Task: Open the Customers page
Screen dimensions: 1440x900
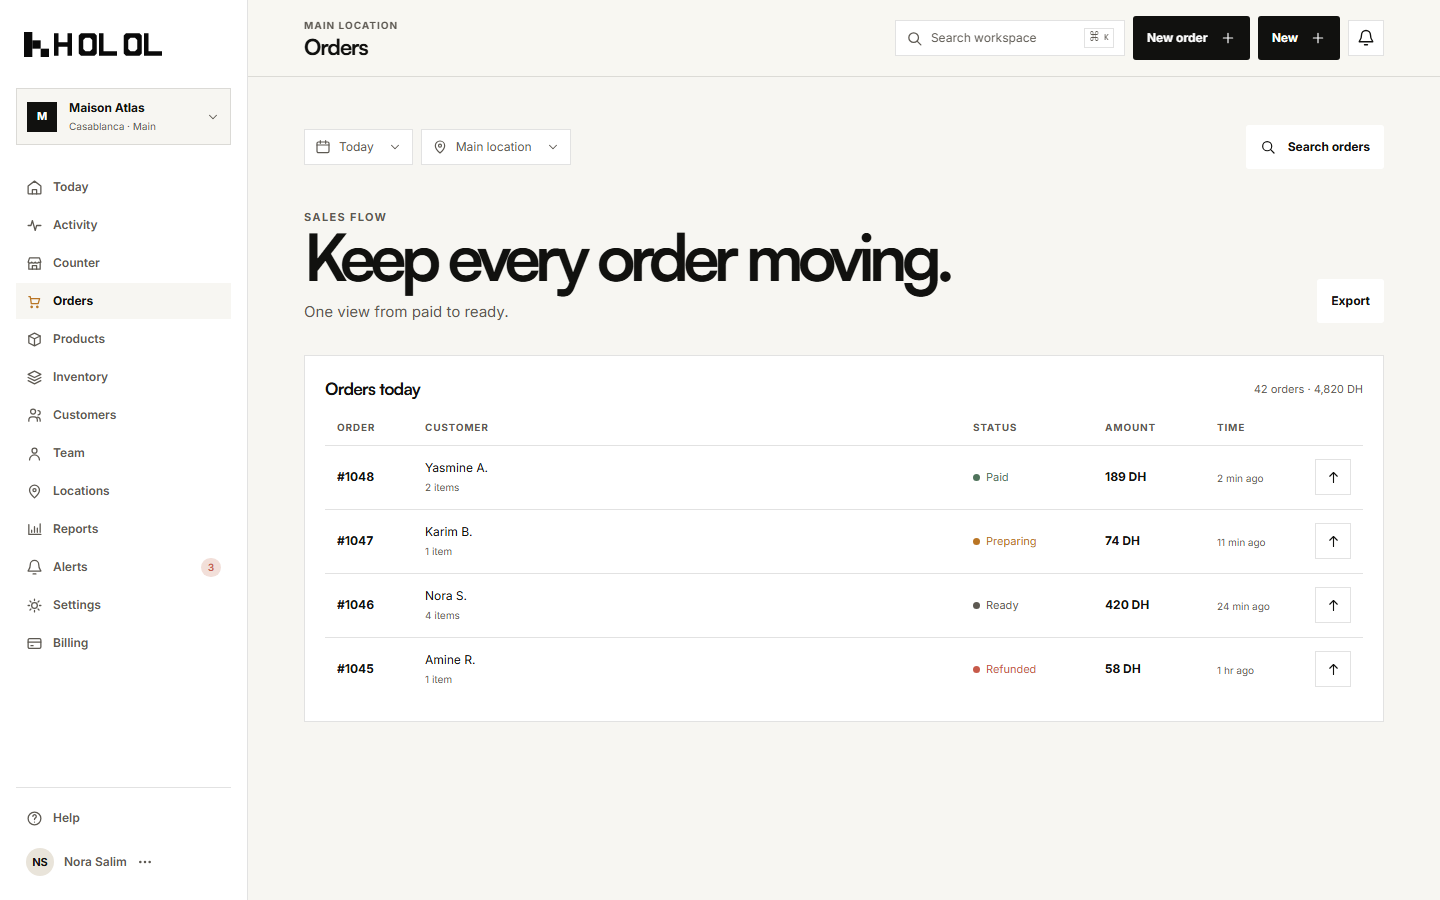Action: (x=123, y=415)
